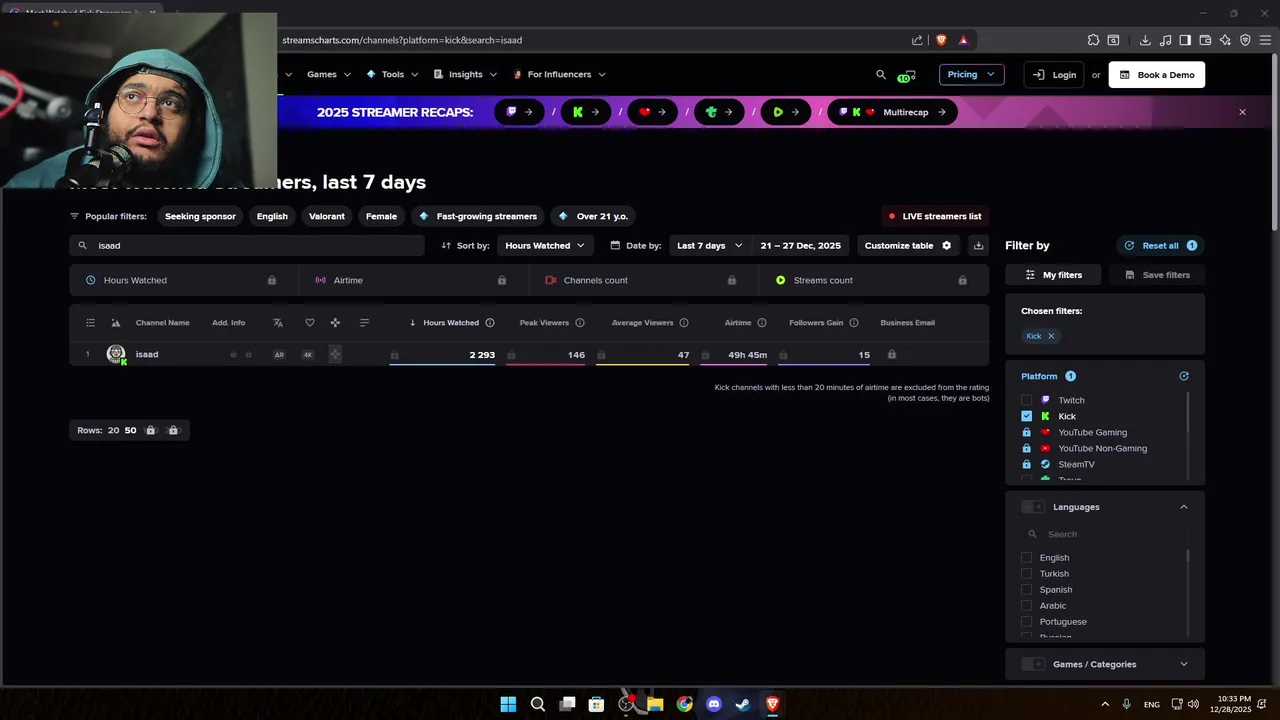Click the Peak Viewers info icon
This screenshot has width=1280, height=720.
click(580, 323)
